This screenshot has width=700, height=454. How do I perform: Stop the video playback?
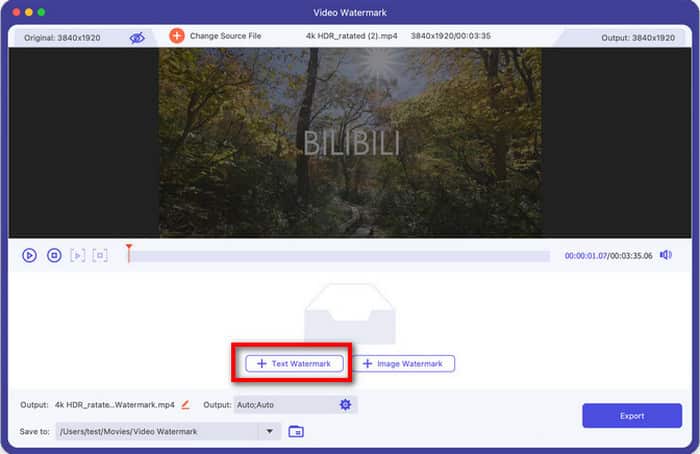(x=54, y=255)
